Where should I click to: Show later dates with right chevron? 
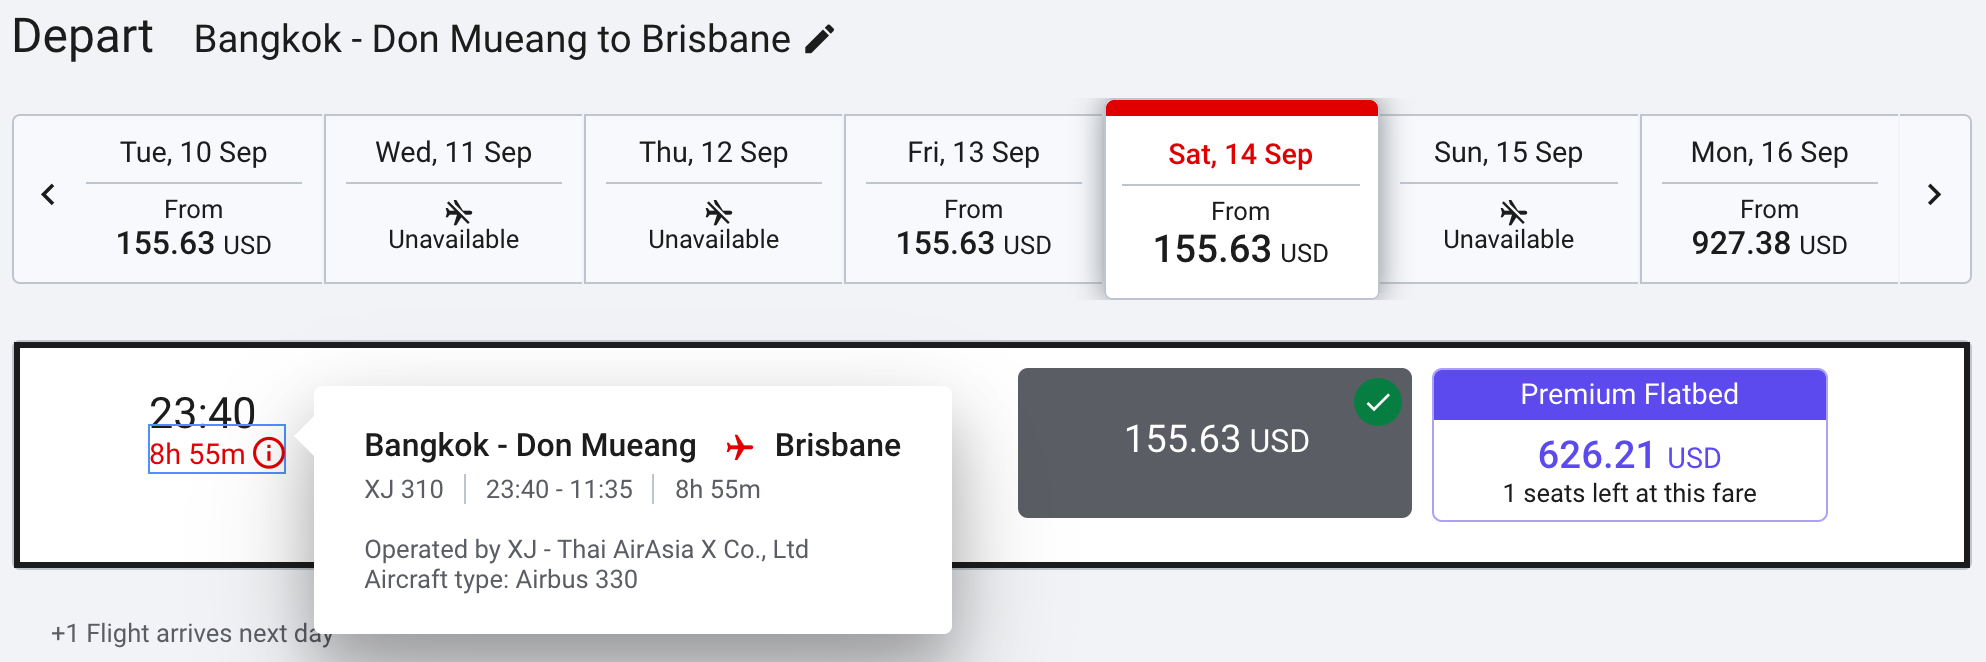(1934, 195)
